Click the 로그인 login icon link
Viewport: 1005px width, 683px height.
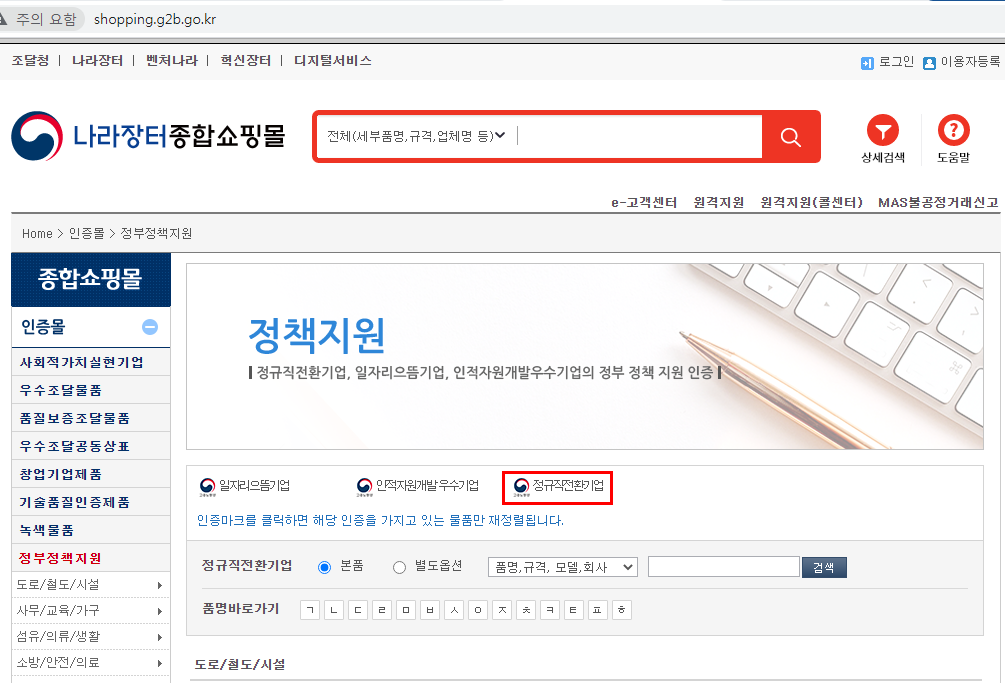click(887, 62)
